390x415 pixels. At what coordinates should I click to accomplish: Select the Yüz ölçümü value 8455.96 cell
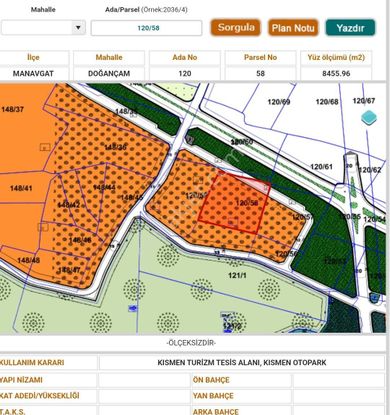pos(336,73)
